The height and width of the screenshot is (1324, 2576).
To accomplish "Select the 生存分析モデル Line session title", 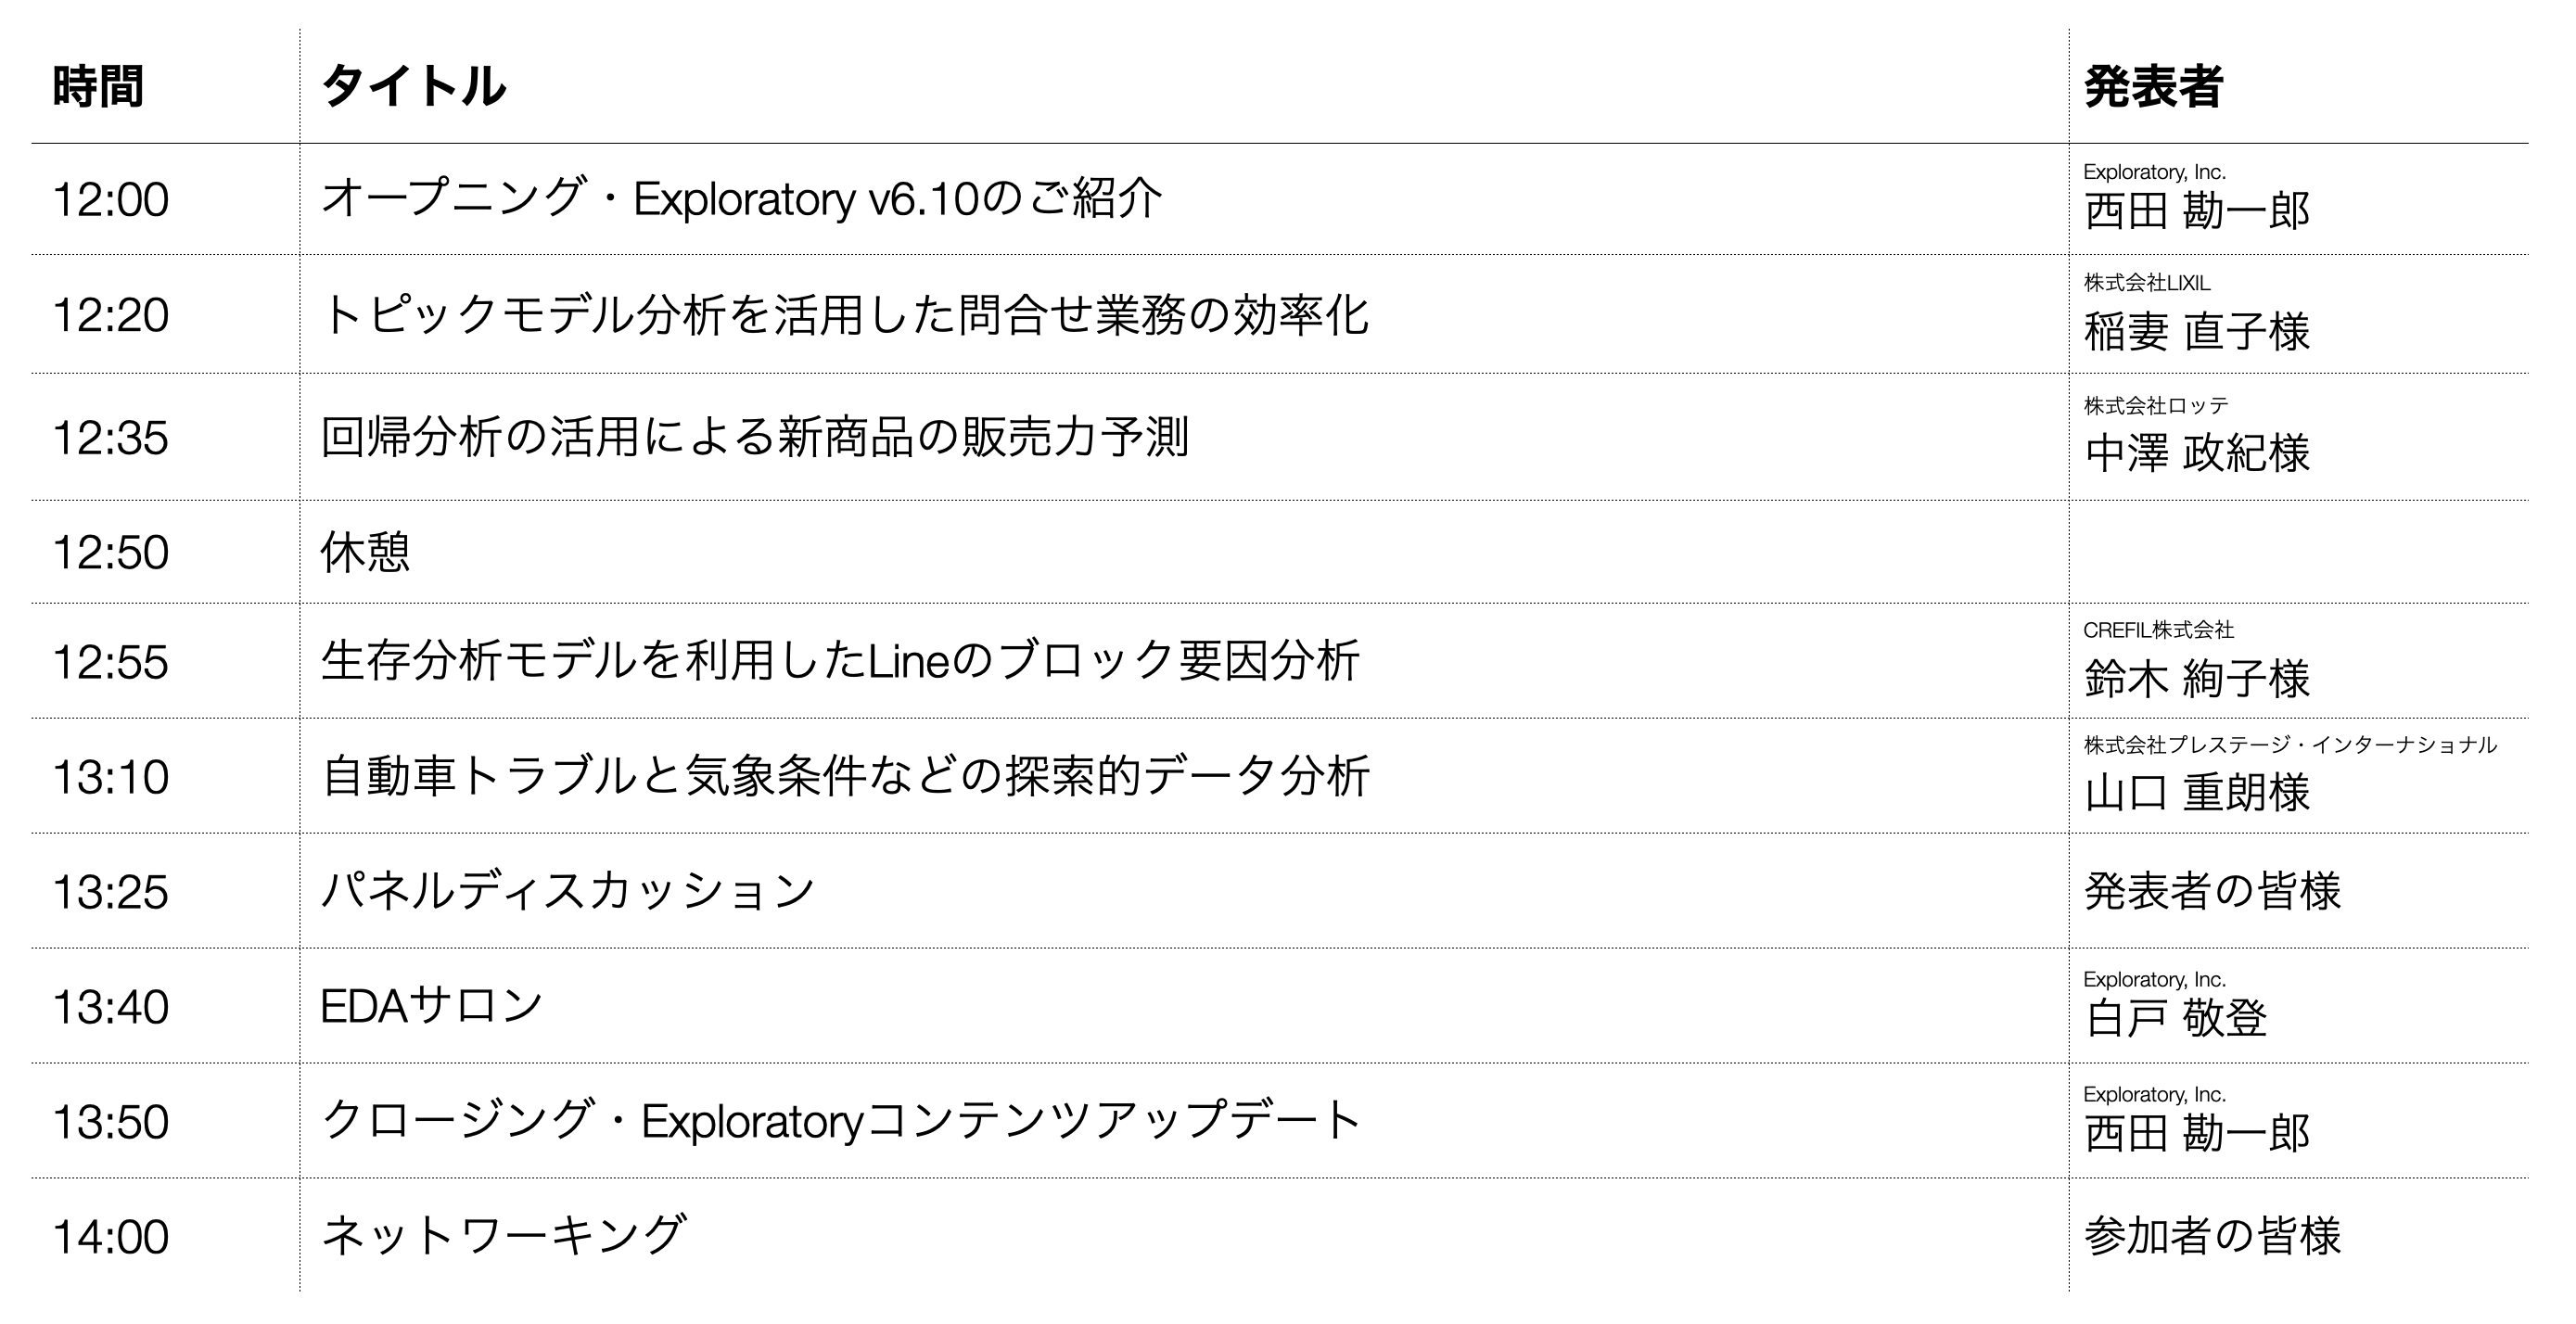I will click(840, 661).
